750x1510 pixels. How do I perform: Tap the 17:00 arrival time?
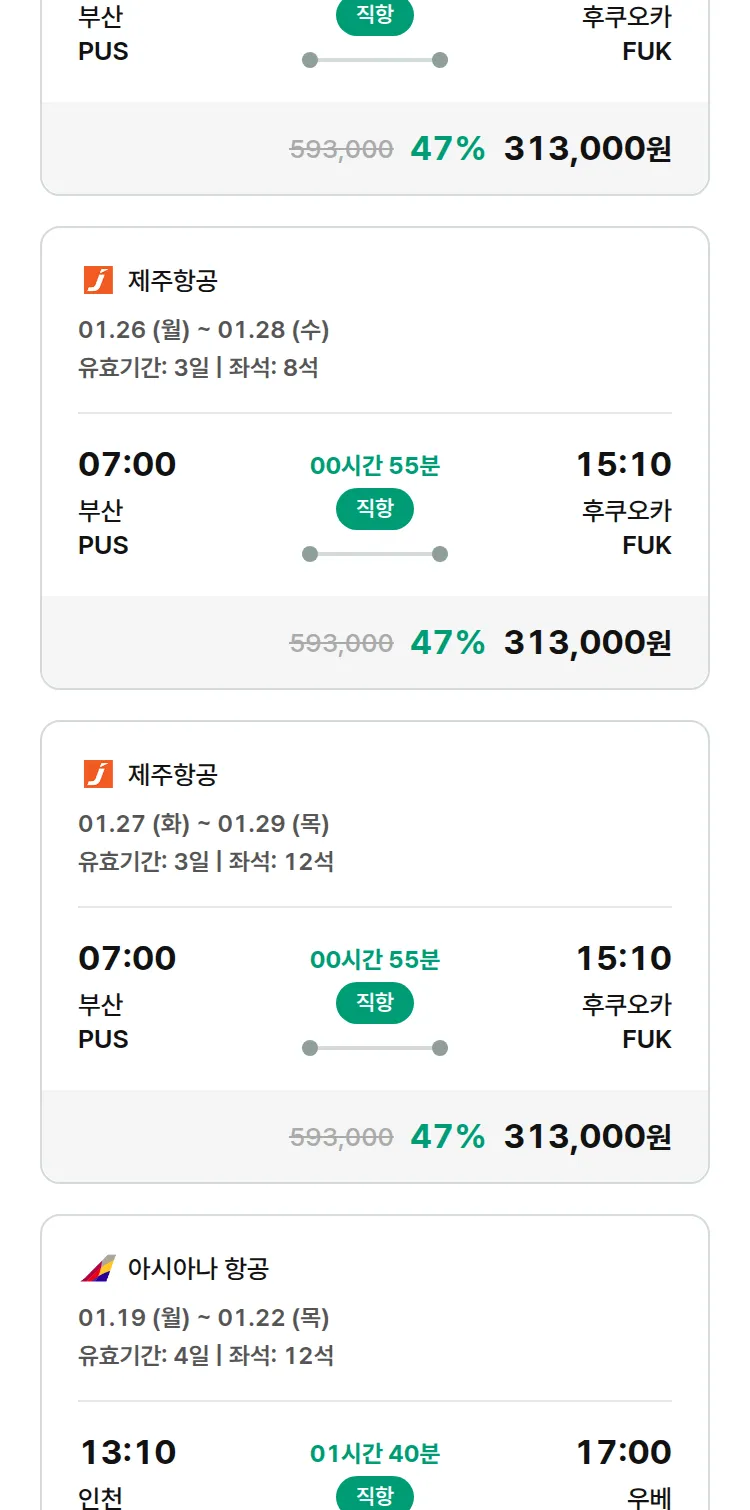pos(623,1452)
